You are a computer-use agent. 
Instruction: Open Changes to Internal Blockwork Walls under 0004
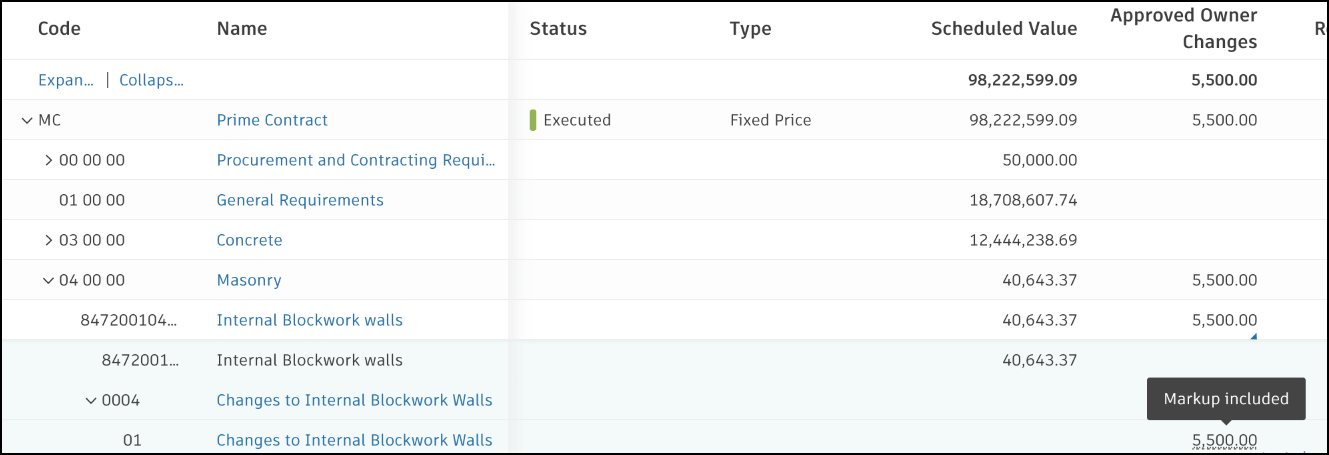pos(354,400)
